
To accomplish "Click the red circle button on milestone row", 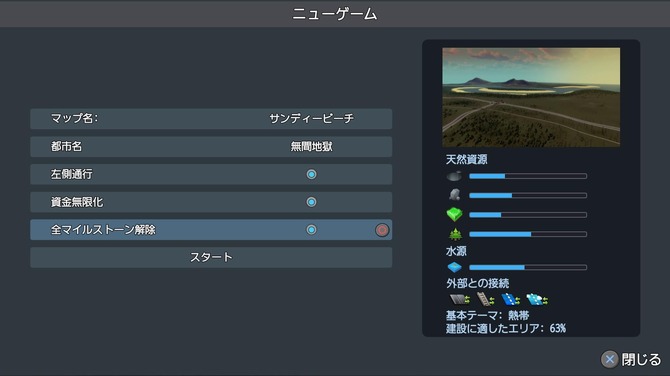I will point(382,230).
